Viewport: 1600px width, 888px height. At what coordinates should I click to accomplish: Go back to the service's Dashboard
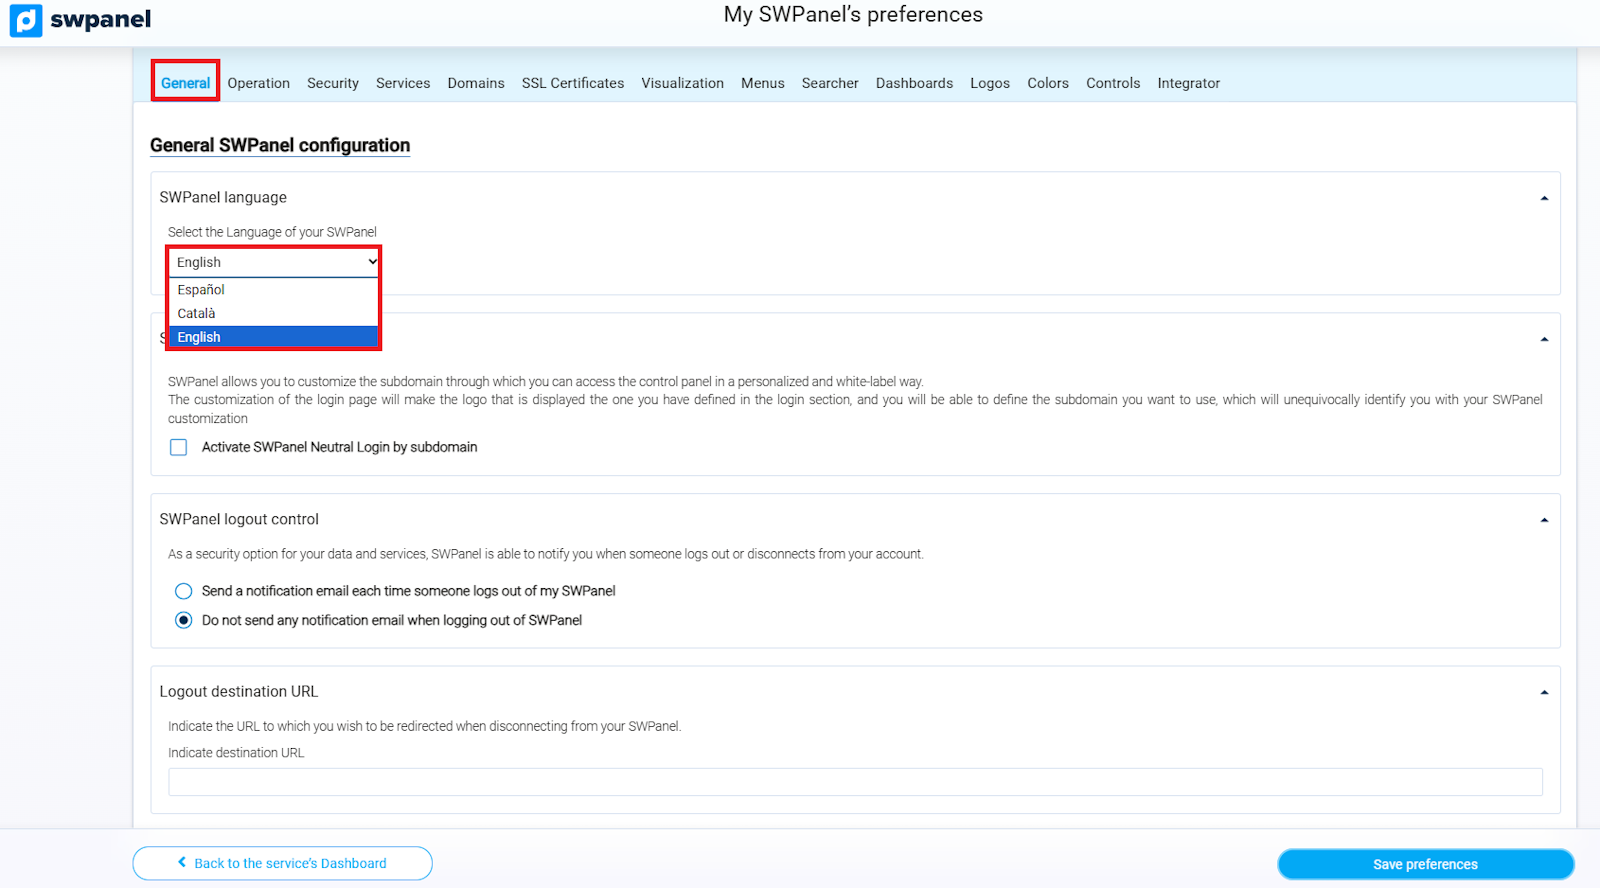282,863
